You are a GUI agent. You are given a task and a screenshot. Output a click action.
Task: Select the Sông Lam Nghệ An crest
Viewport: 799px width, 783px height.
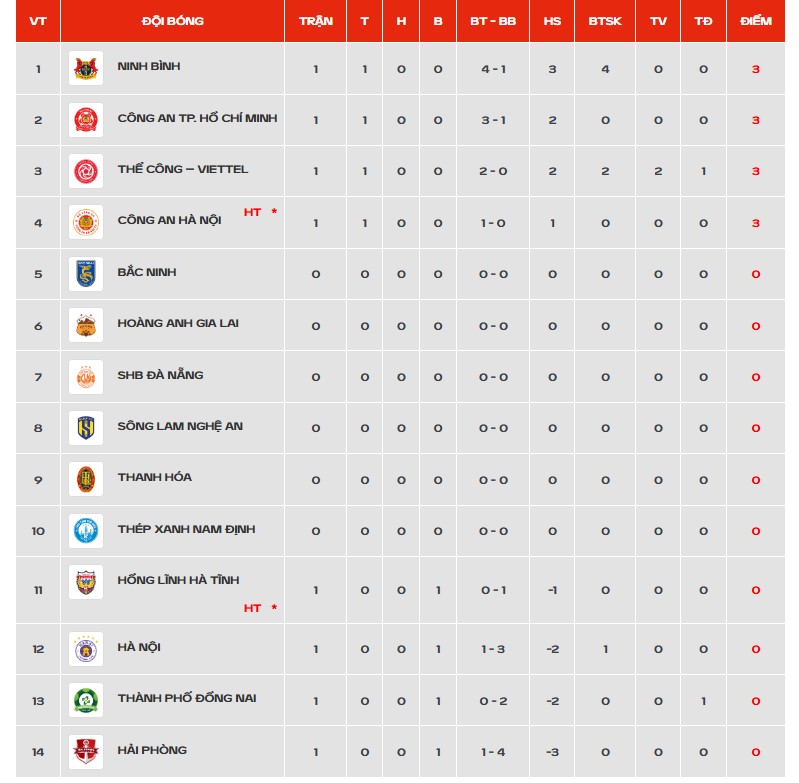[x=86, y=428]
